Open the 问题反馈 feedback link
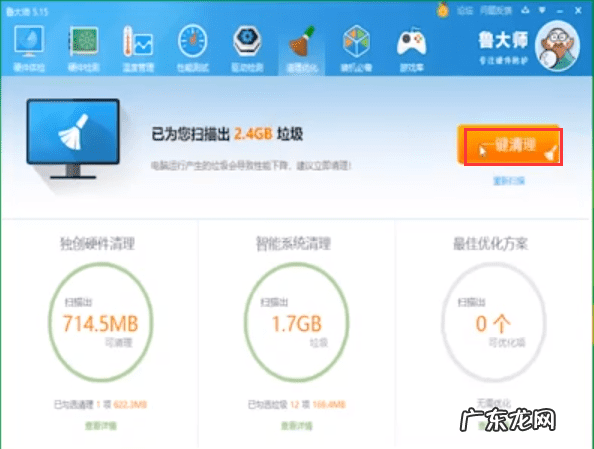Screen dimensions: 594x449 (496, 11)
